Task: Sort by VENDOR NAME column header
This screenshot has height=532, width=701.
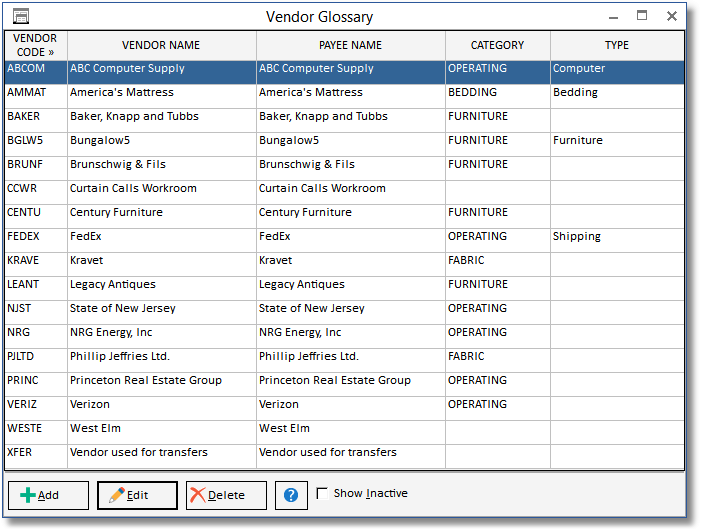Action: (161, 45)
